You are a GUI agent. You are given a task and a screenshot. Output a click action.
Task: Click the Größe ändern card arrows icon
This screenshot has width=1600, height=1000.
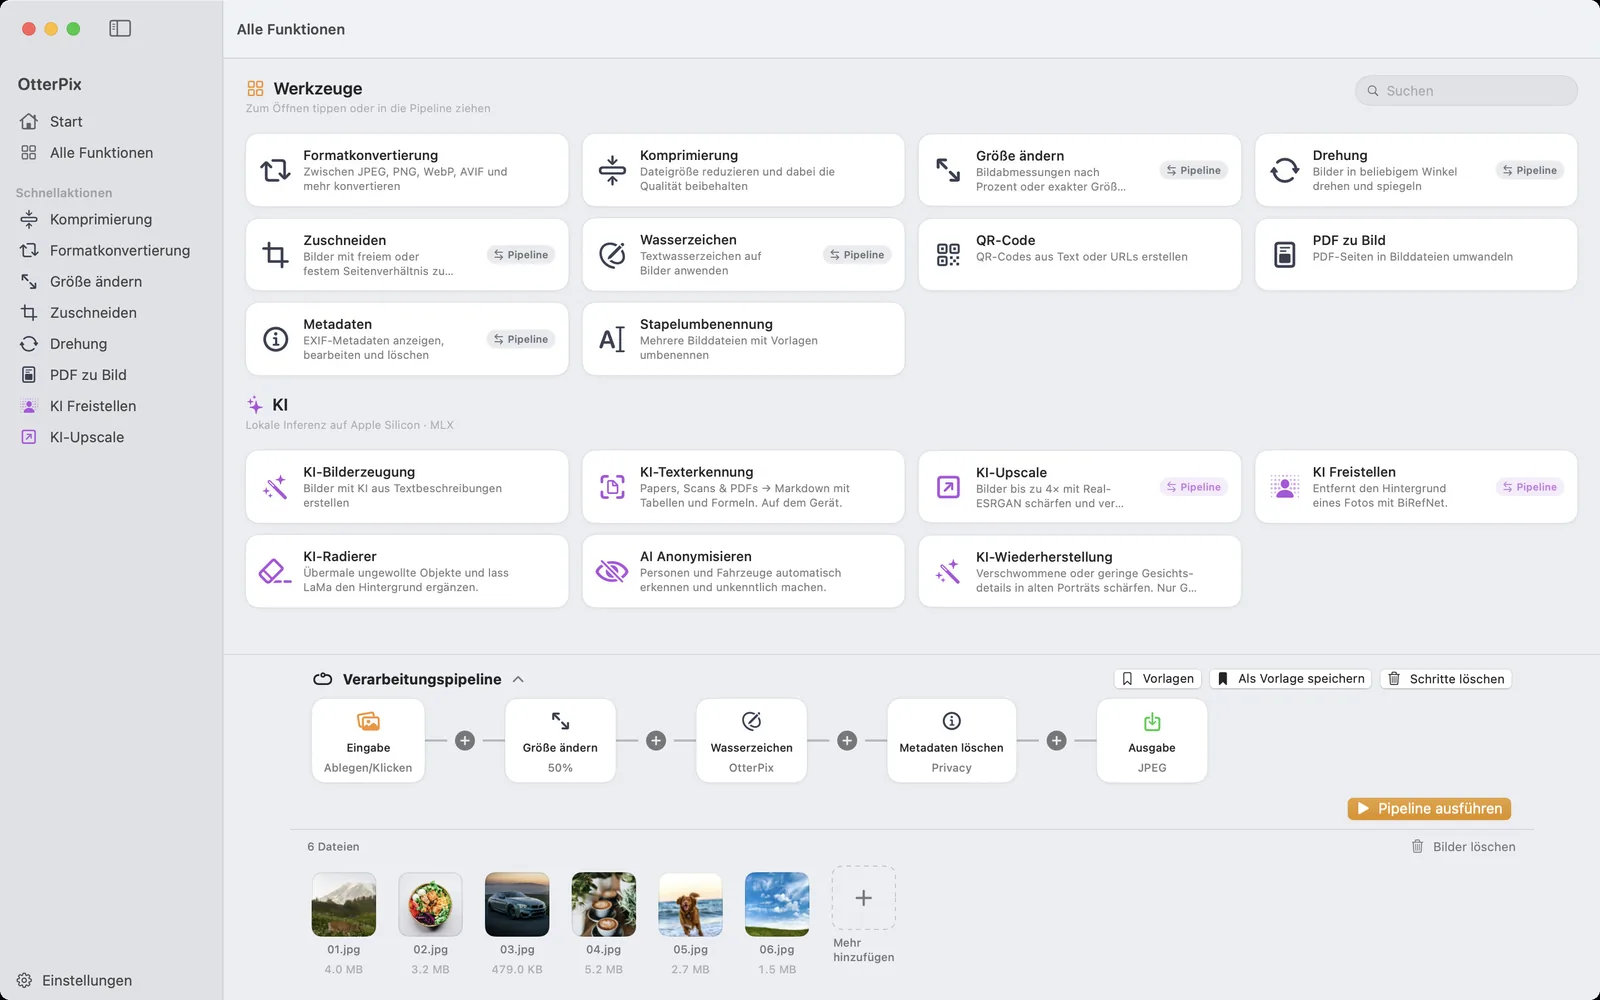948,170
